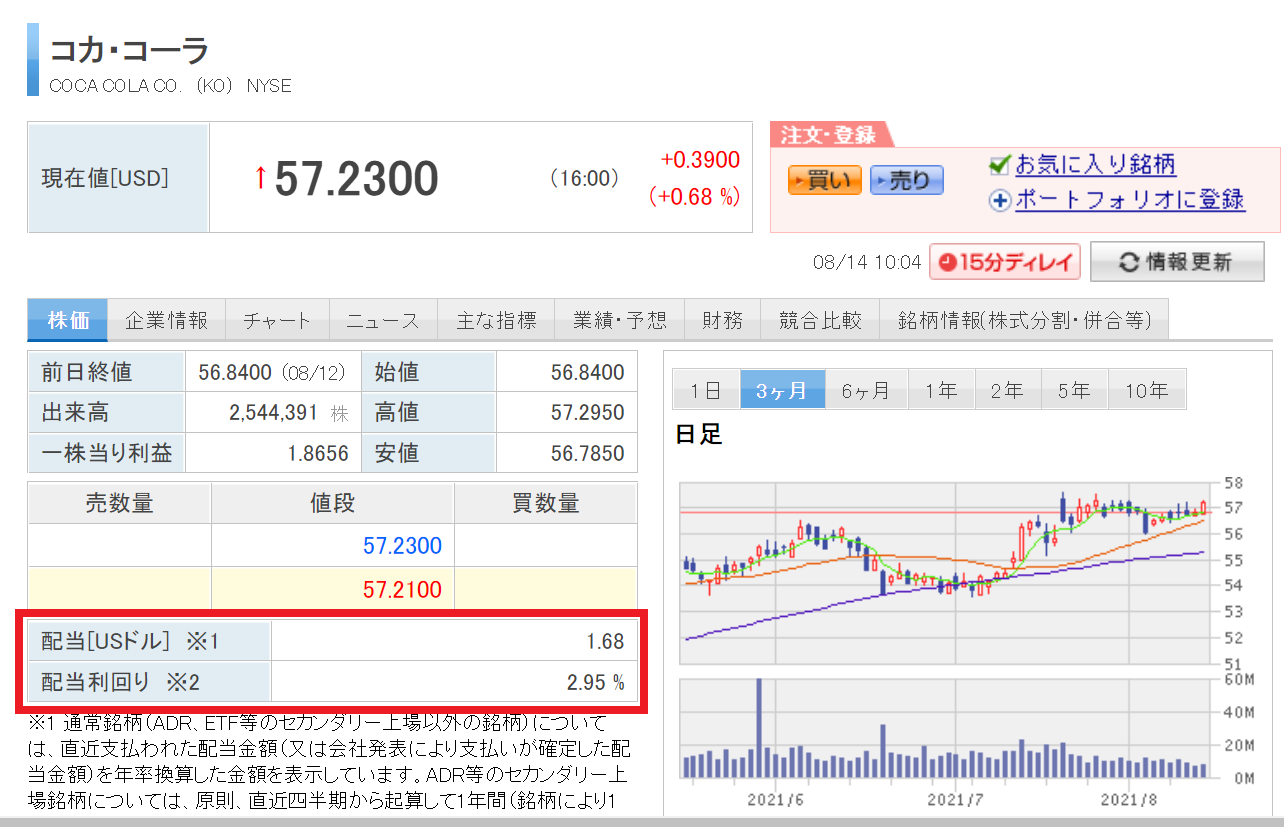
Task: Switch to the 企業情報 tab
Action: (x=167, y=321)
